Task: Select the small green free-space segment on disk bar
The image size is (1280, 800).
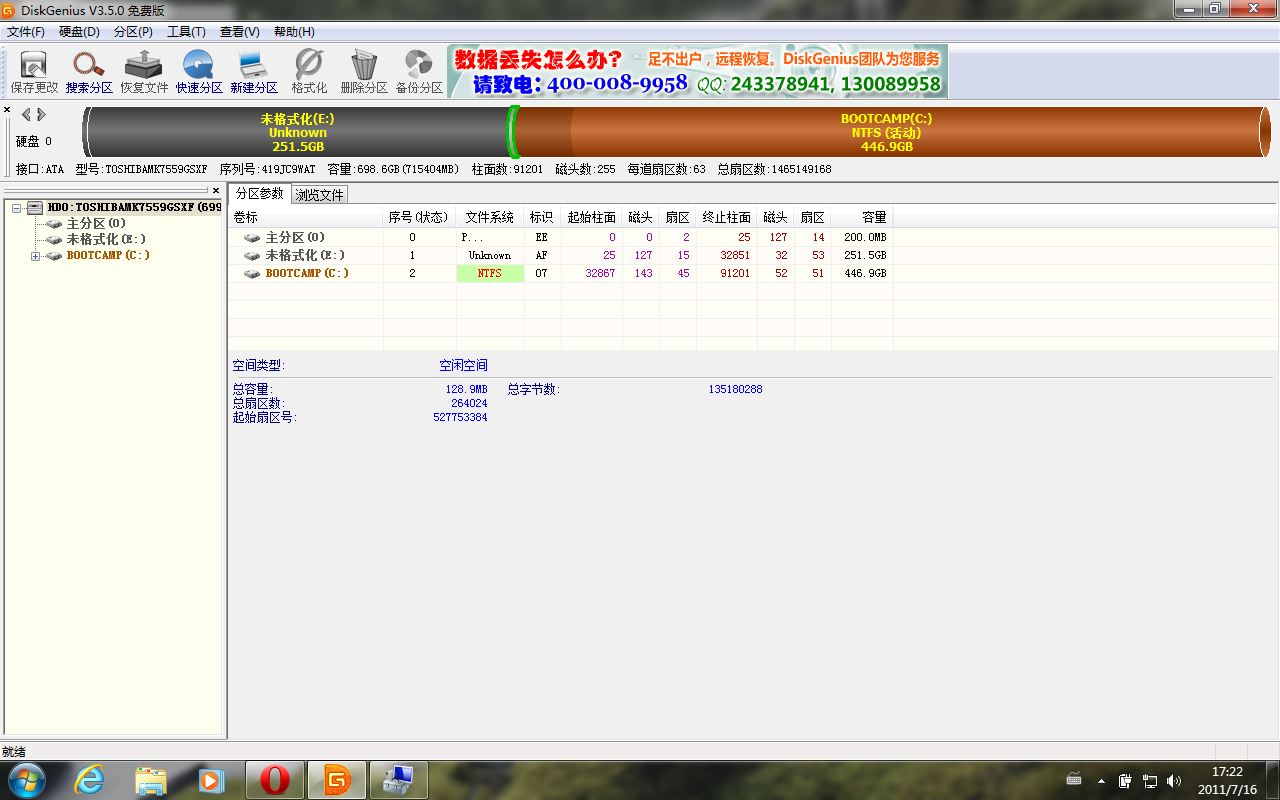Action: (x=512, y=132)
